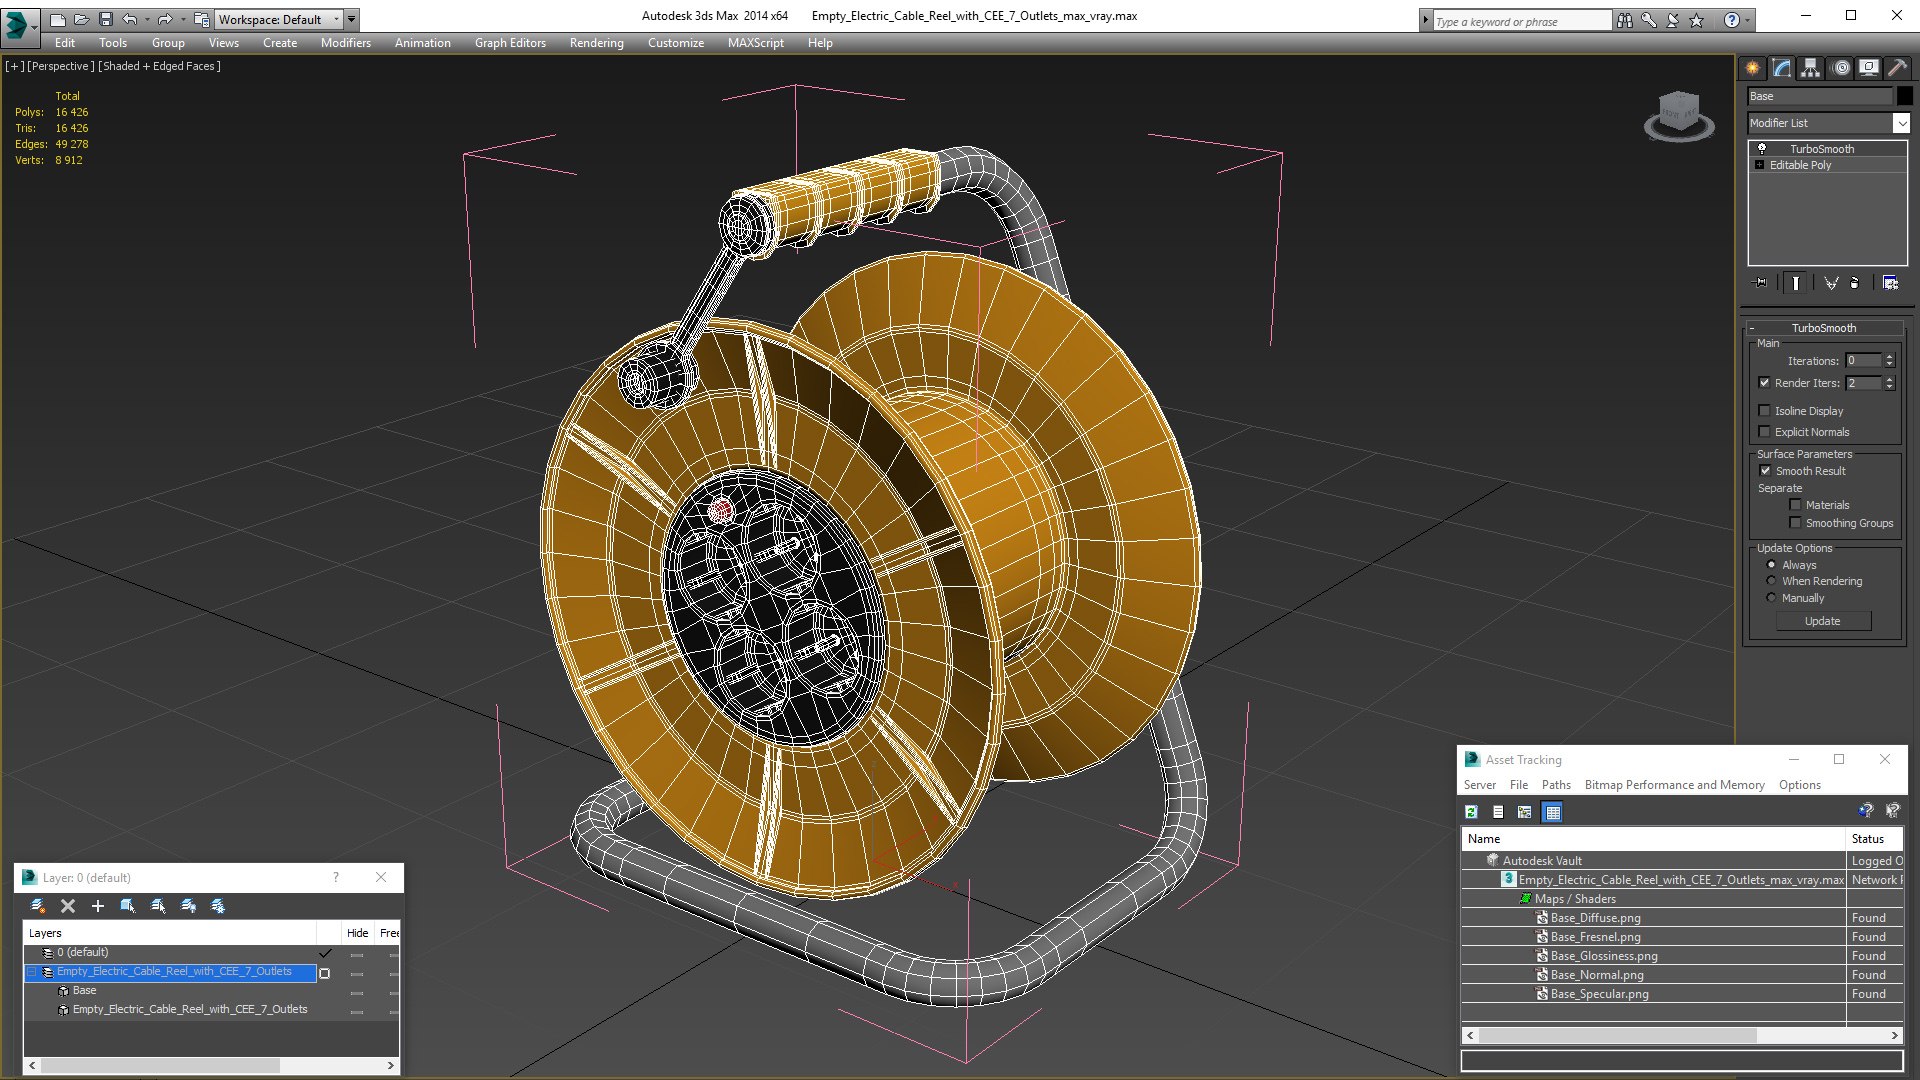Expand the Editable Poly stack entry
Image resolution: width=1920 pixels, height=1080 pixels.
1759,165
